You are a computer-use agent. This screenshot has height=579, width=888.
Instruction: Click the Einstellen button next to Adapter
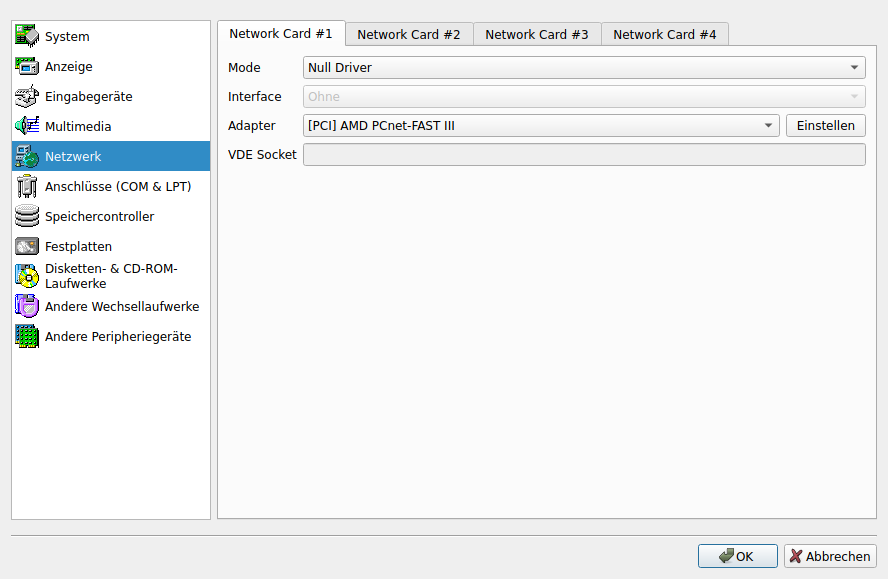[825, 126]
